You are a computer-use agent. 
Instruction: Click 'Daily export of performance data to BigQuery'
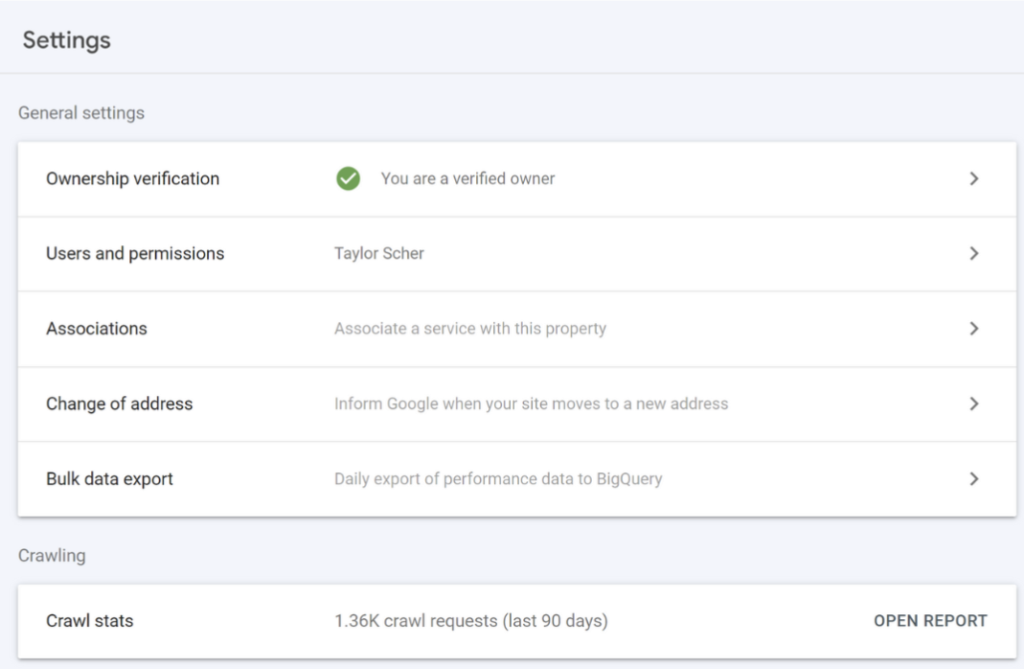(x=498, y=479)
